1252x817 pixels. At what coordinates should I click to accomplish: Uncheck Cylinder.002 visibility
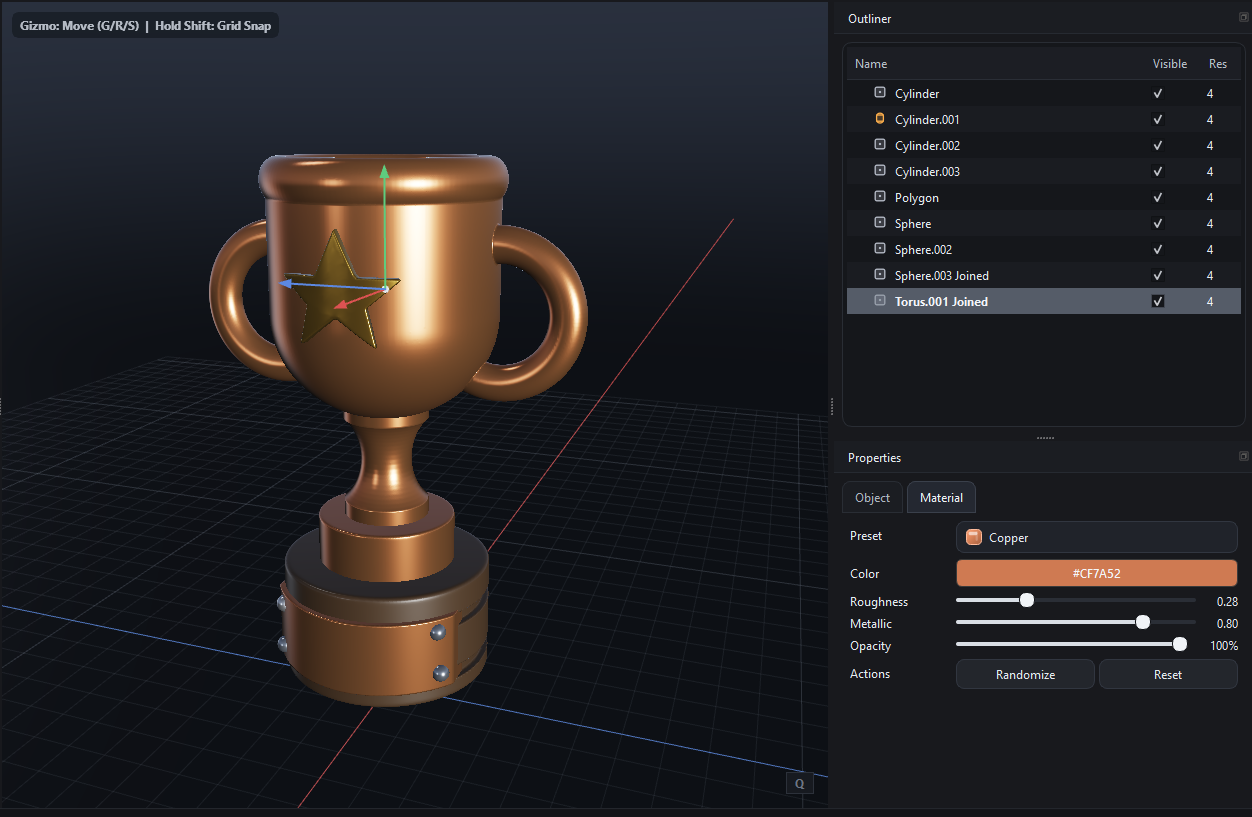tap(1157, 145)
